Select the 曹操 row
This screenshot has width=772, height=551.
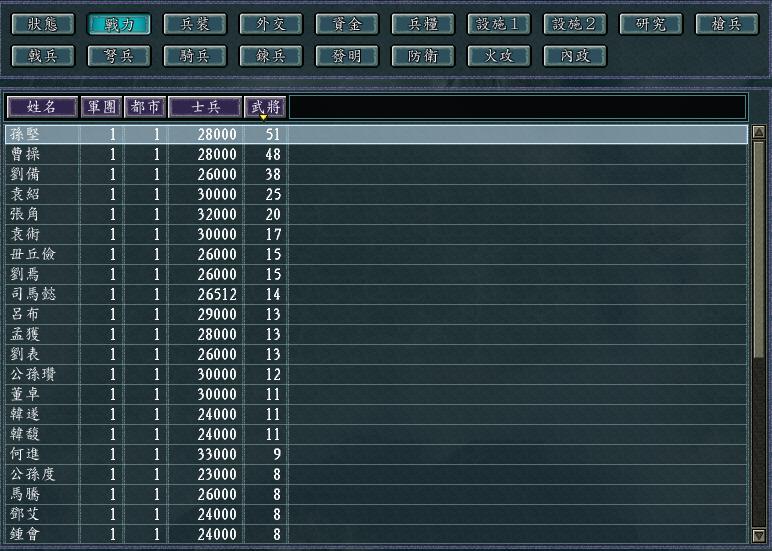377,155
